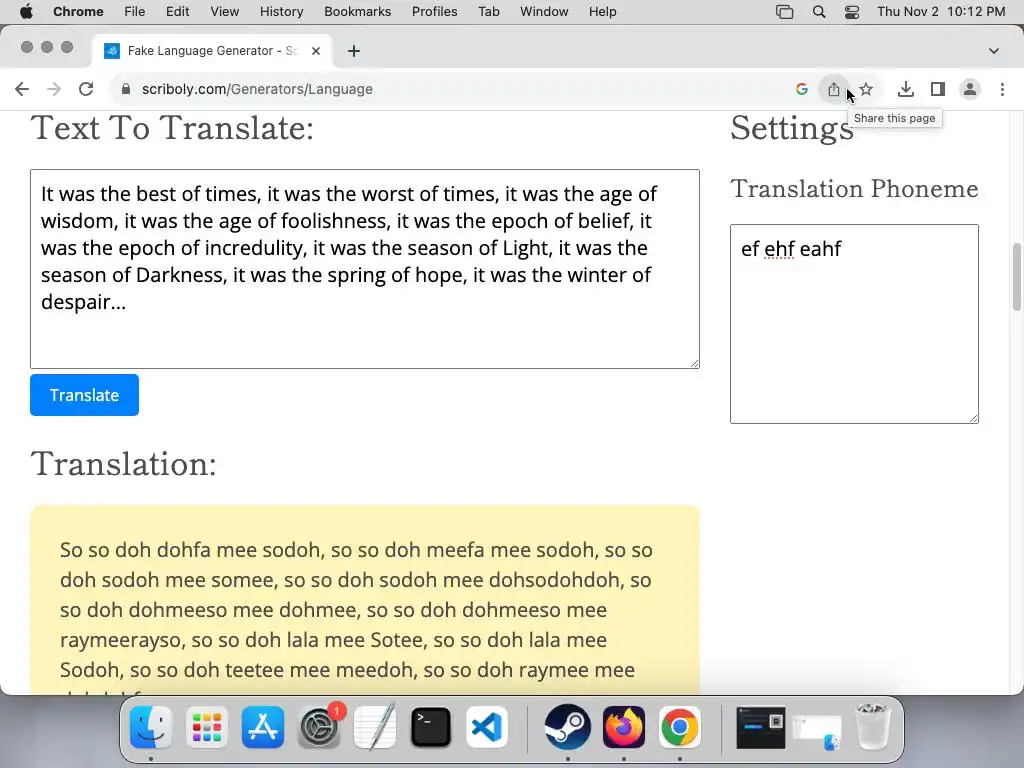Open Visual Studio Code from the Dock
Screen dimensions: 1024x768
[x=487, y=728]
